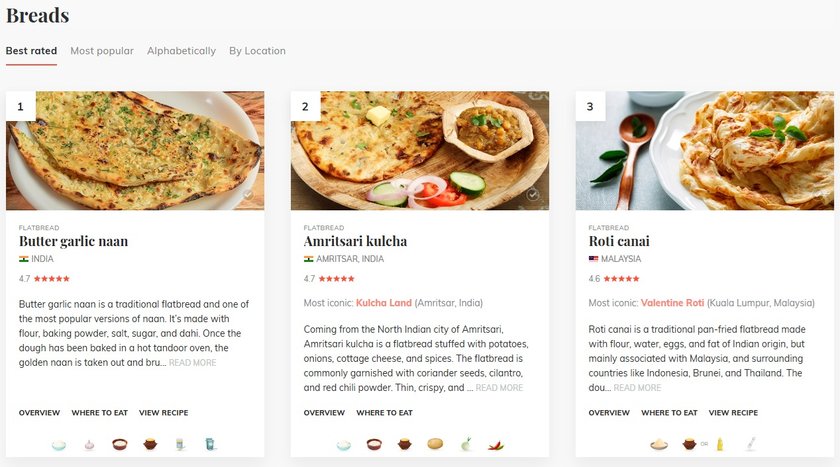Click the flour mound icon under Roti canai
840x467 pixels.
659,444
